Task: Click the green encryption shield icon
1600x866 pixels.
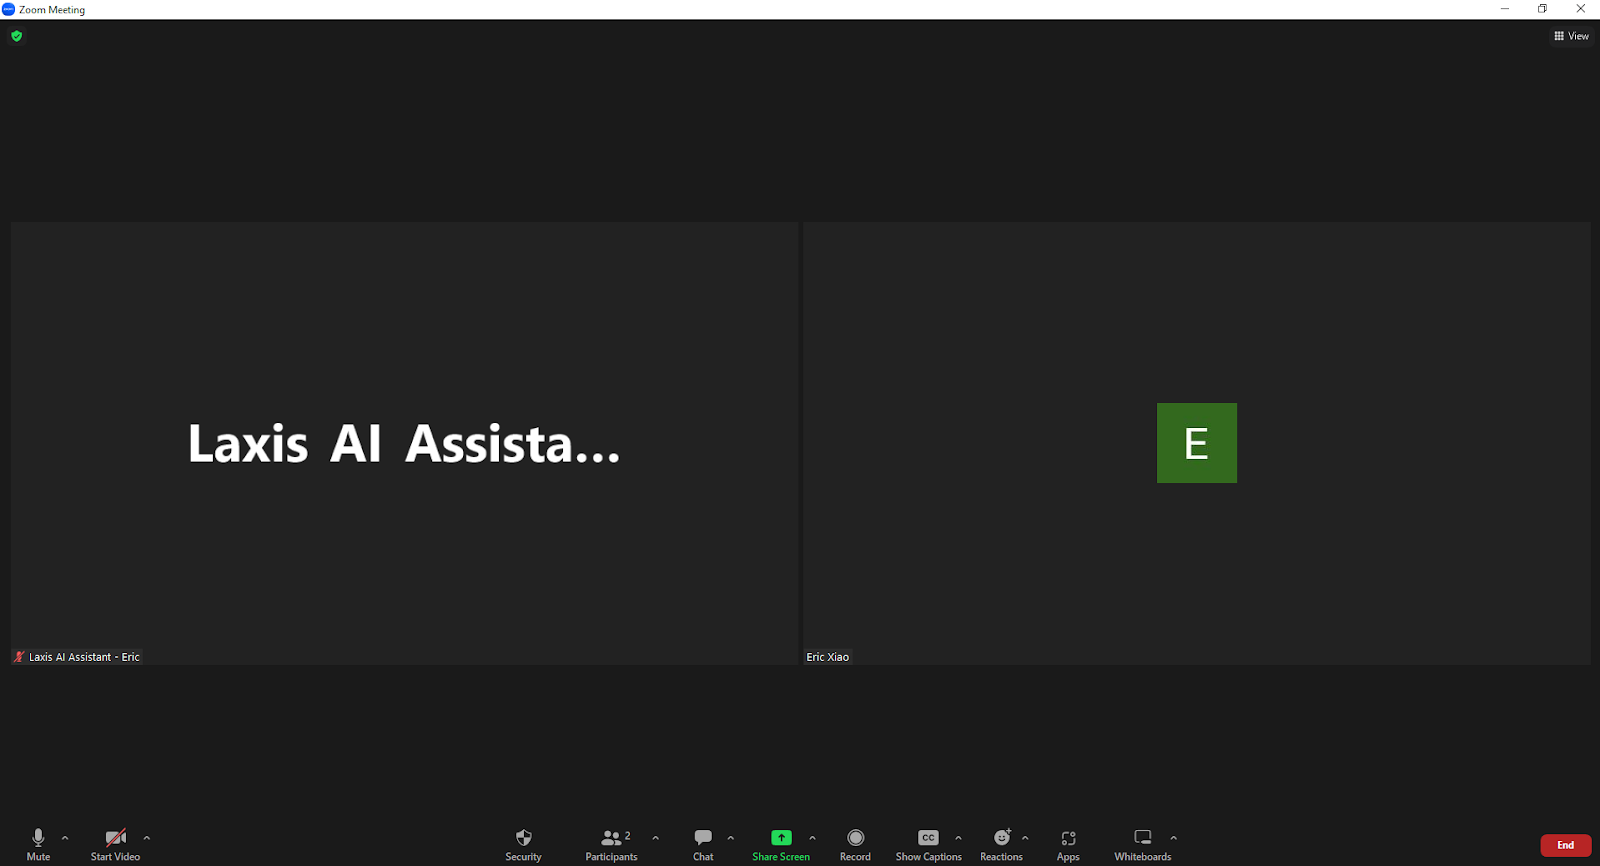Action: coord(16,36)
